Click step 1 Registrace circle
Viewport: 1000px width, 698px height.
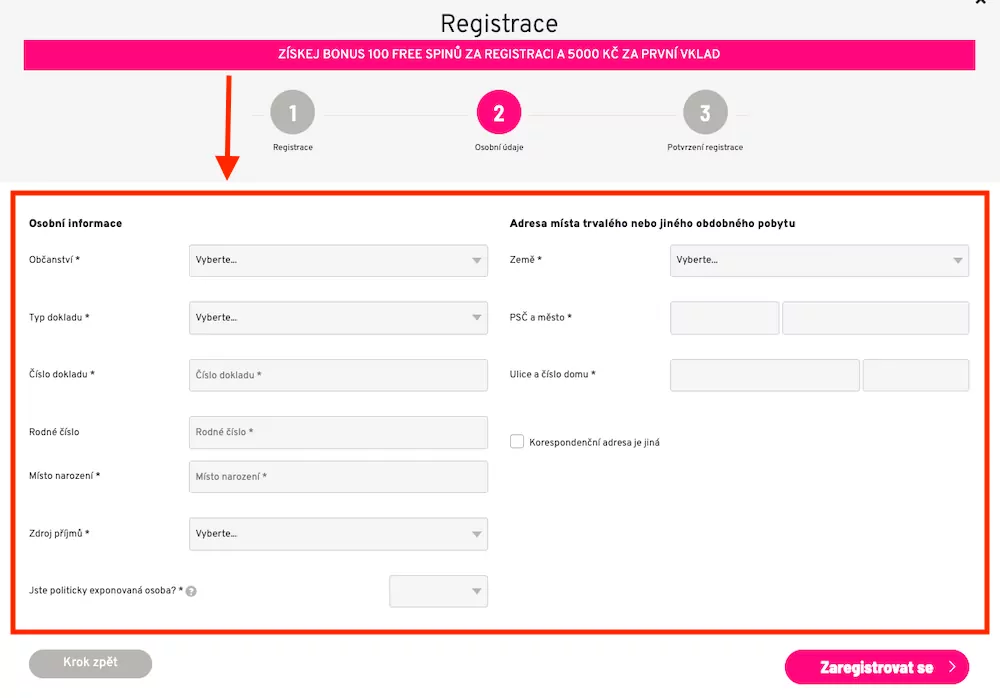coord(291,112)
